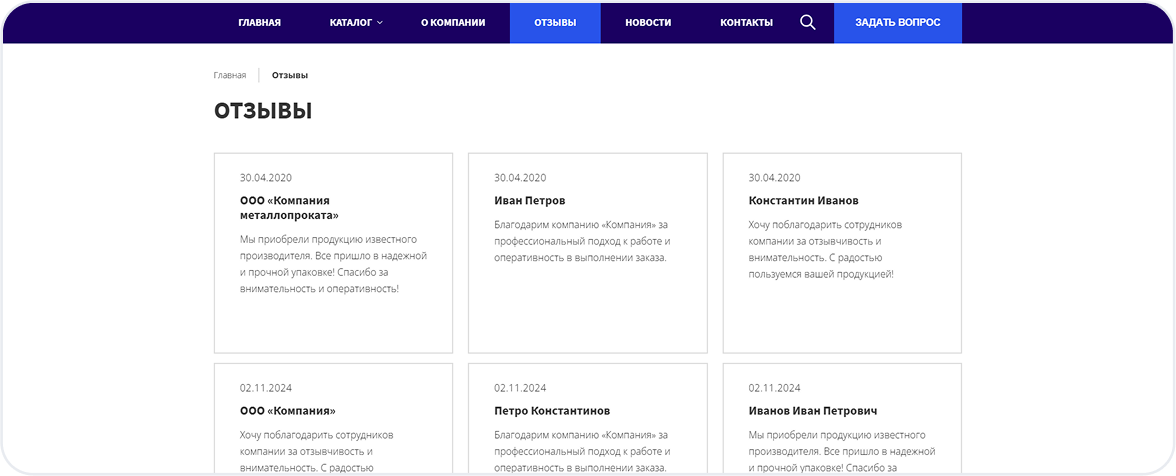Open the Иванов Иван Петрович review
Screen dimensions: 1176x476
(813, 410)
